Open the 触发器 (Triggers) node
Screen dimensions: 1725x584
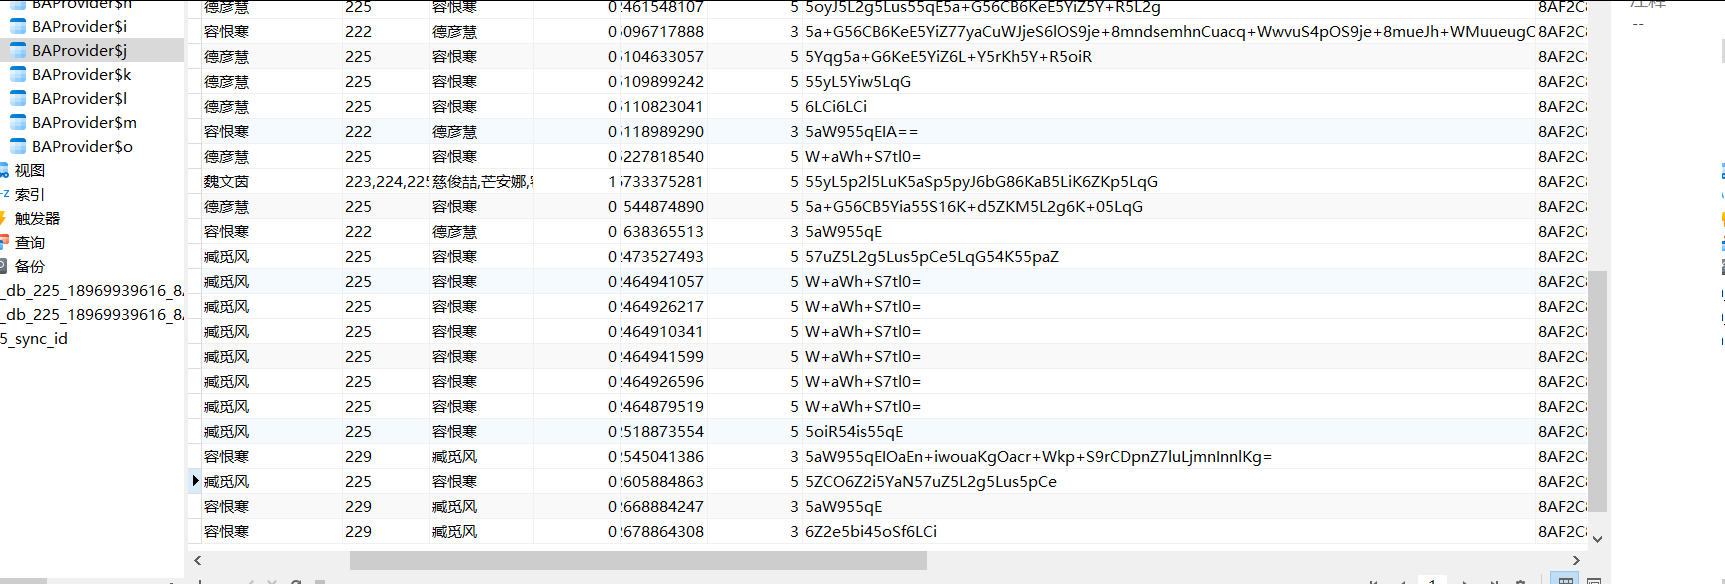[37, 218]
